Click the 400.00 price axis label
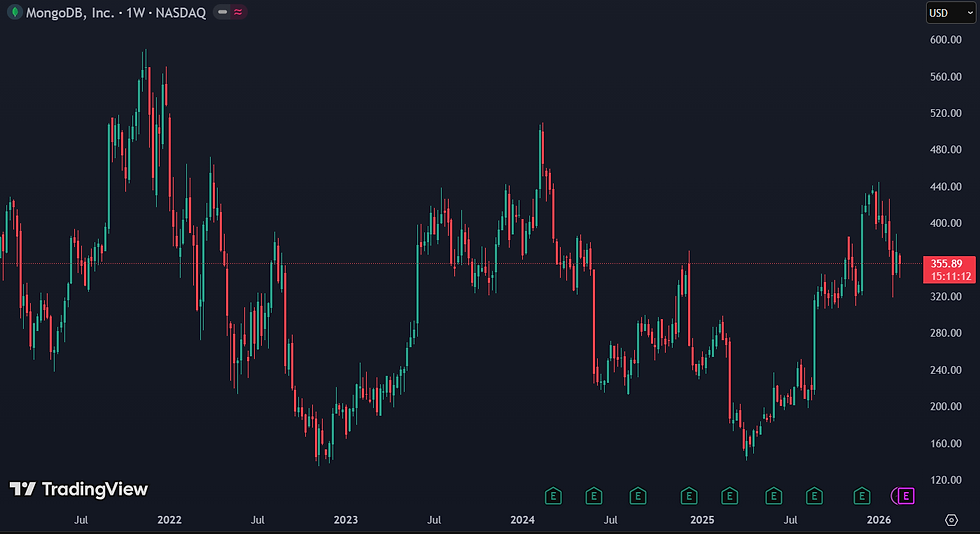 946,223
